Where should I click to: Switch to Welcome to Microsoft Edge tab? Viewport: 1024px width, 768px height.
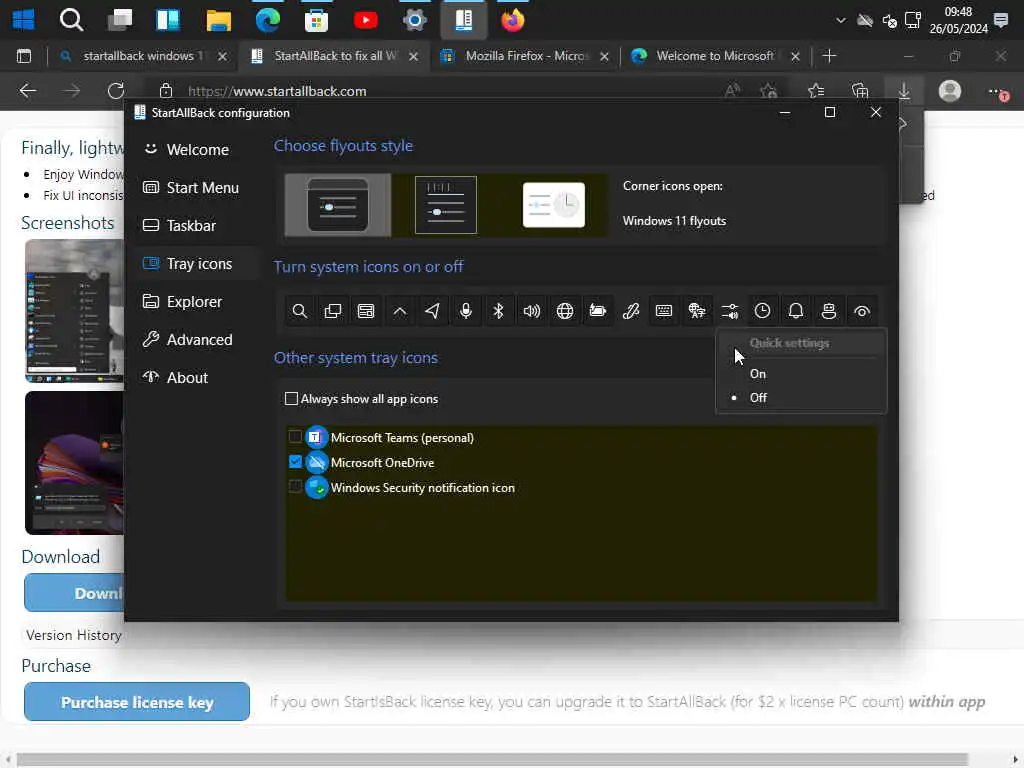click(x=715, y=56)
